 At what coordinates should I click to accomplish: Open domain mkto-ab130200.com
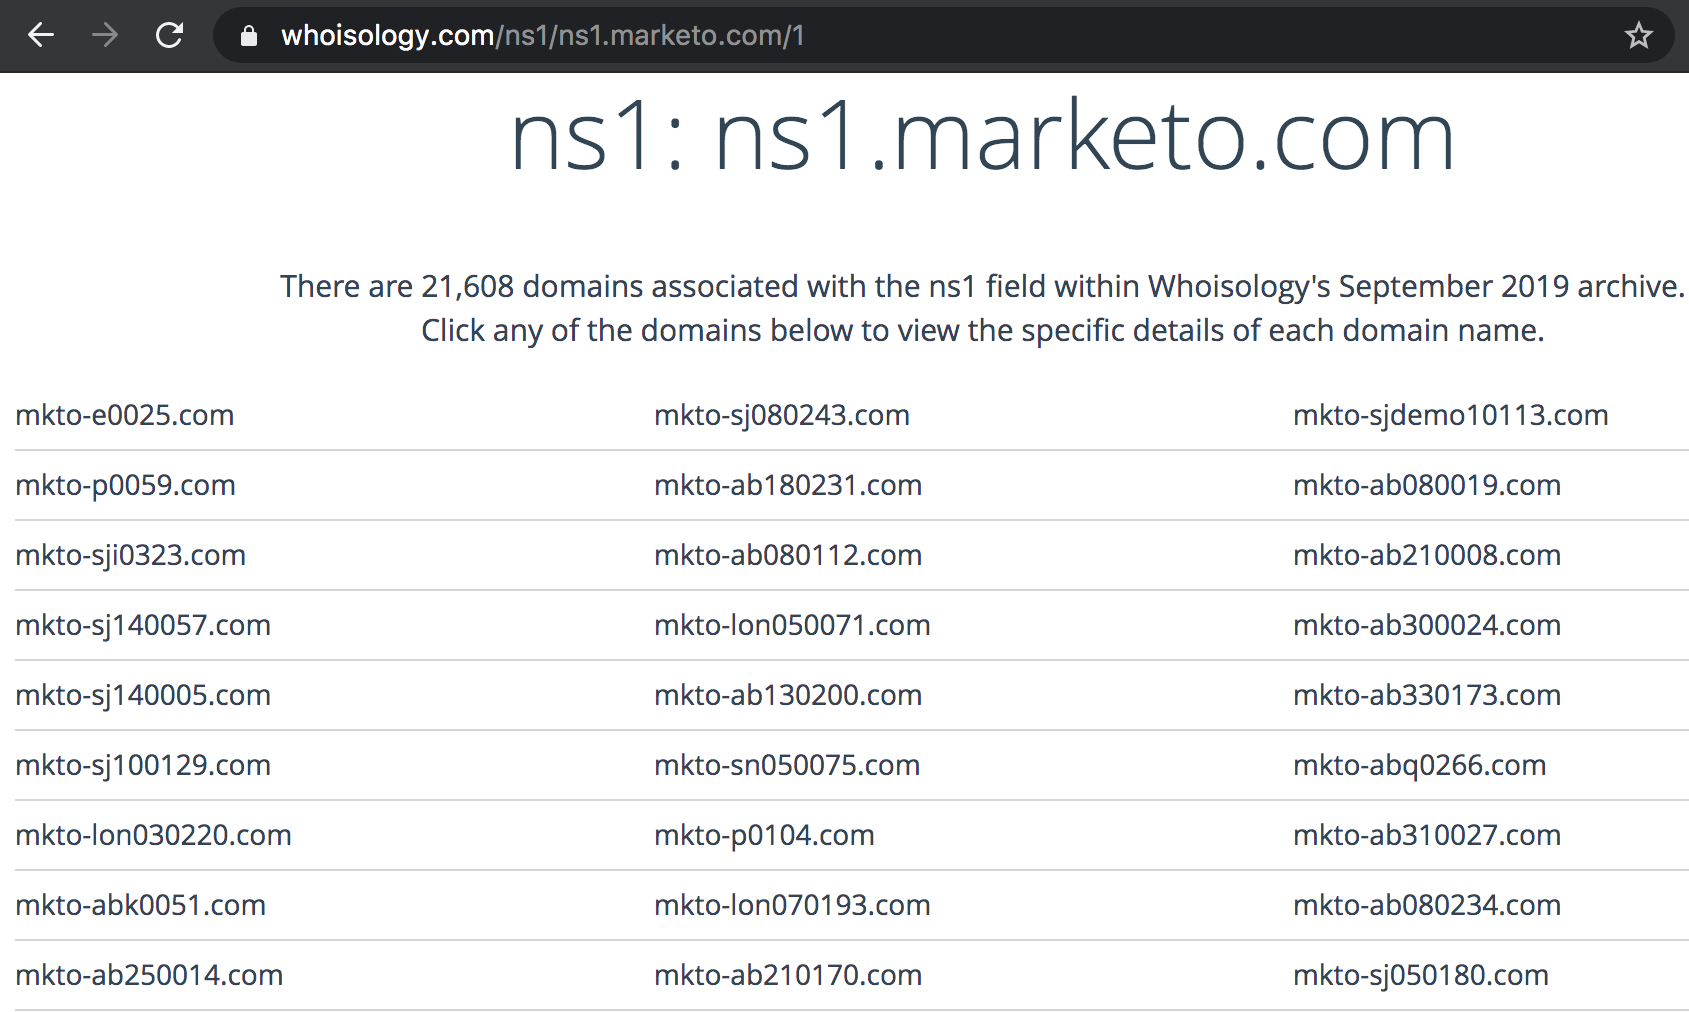(x=788, y=695)
